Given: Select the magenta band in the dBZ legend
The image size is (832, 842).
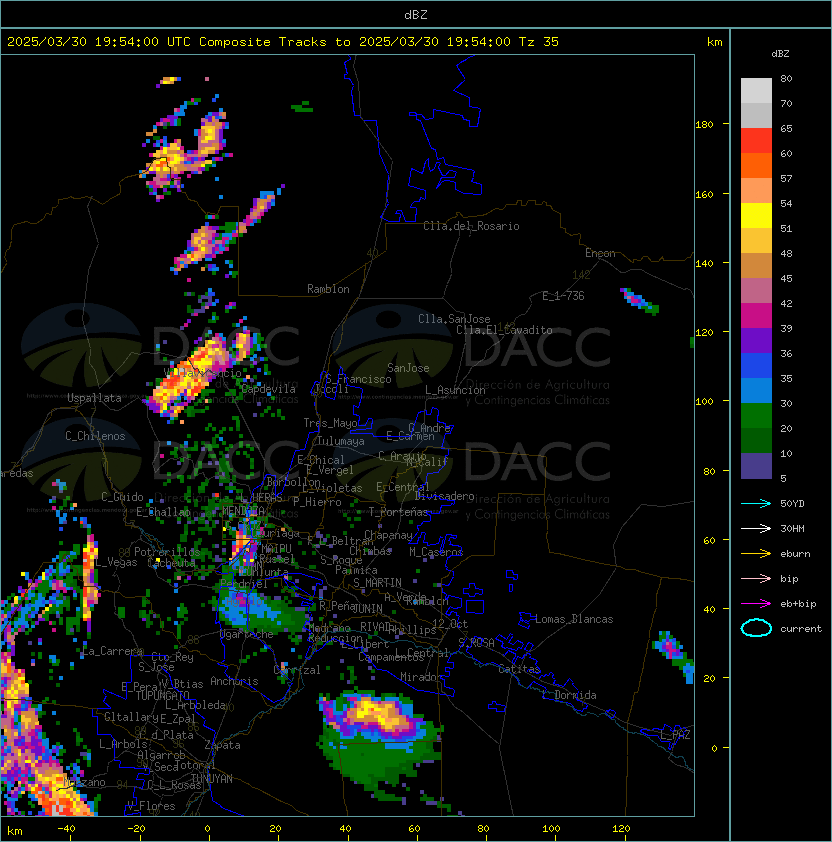Looking at the screenshot, I should [x=756, y=316].
